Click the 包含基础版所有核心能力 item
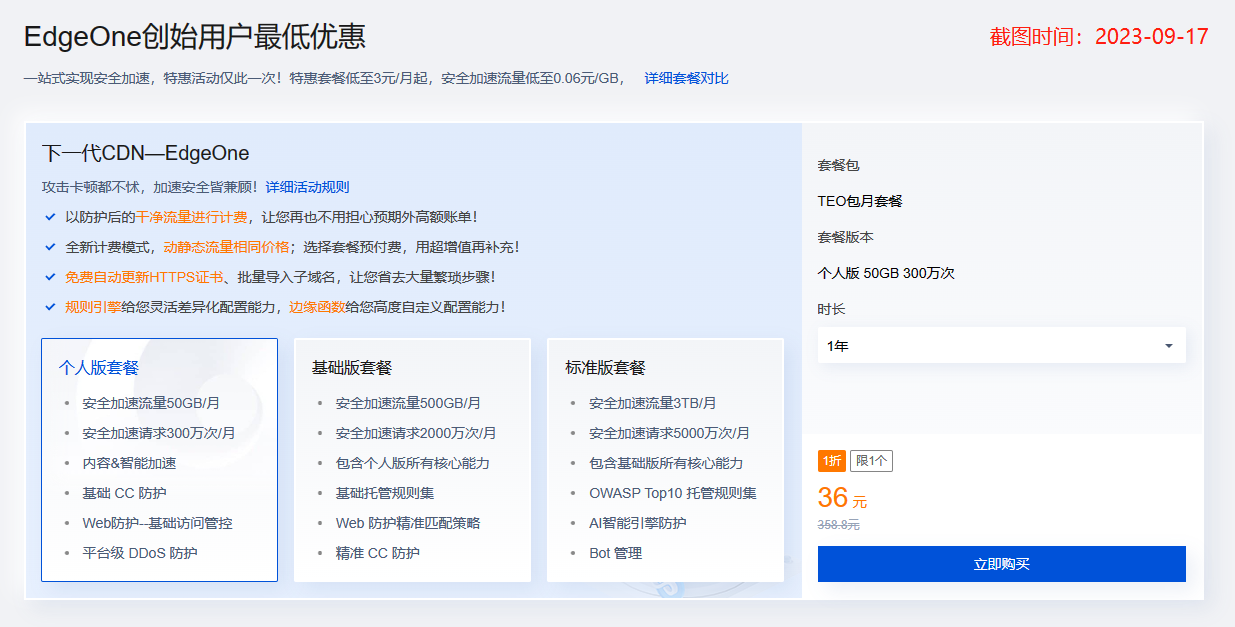 tap(665, 463)
